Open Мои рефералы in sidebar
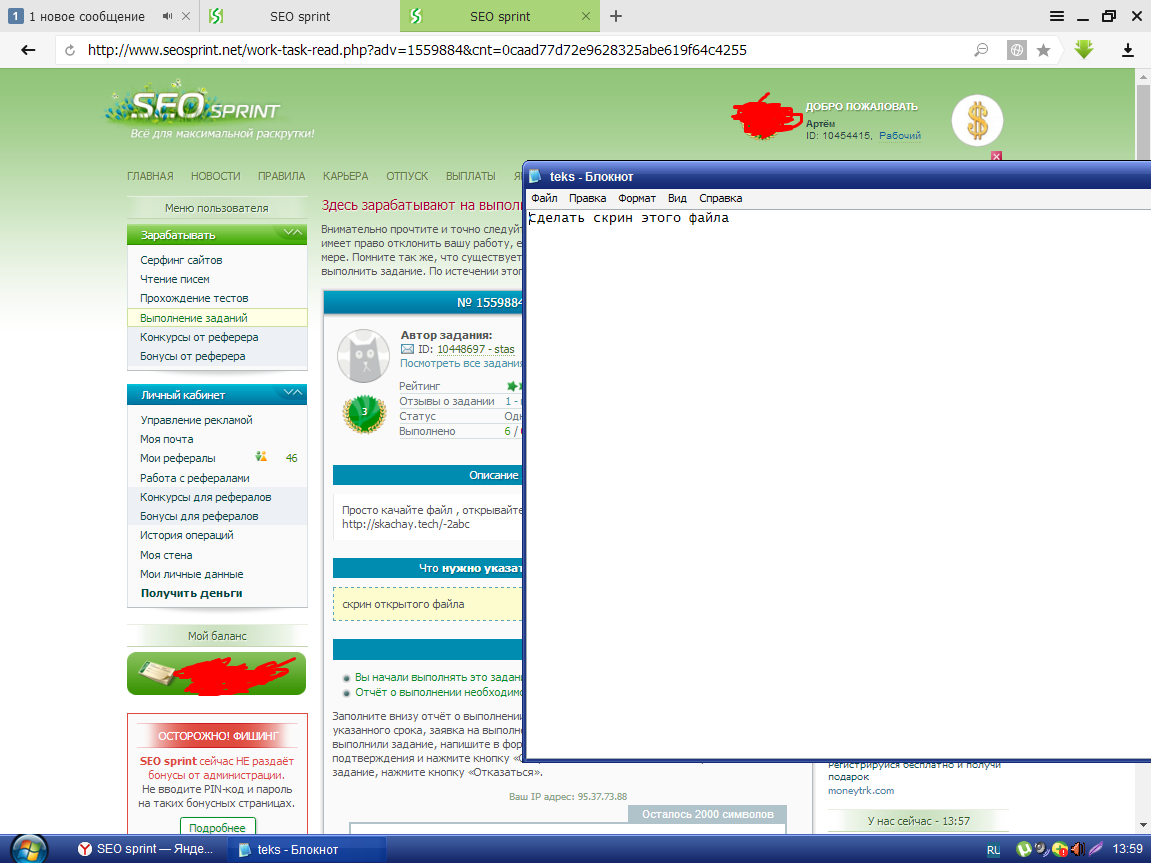Screen dimensions: 1151x863 (x=178, y=458)
